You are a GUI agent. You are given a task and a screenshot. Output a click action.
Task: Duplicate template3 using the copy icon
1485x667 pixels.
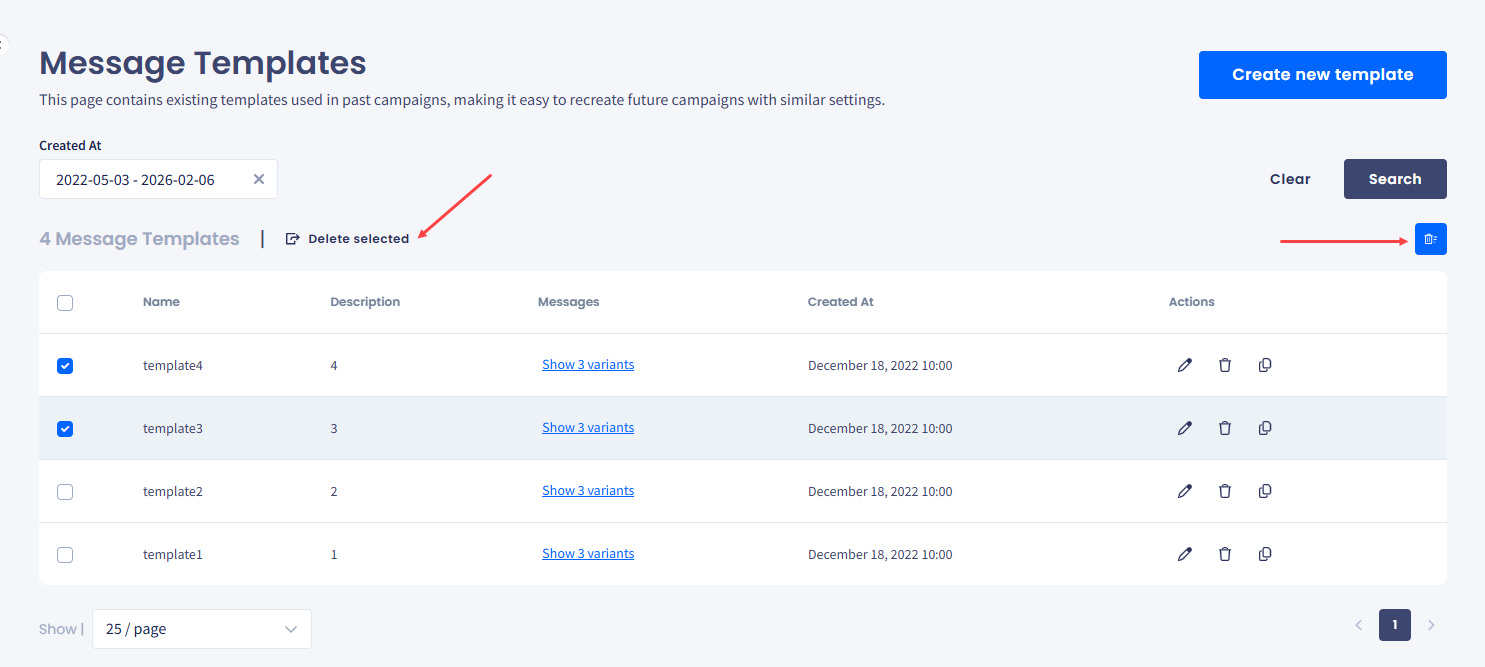click(1265, 428)
